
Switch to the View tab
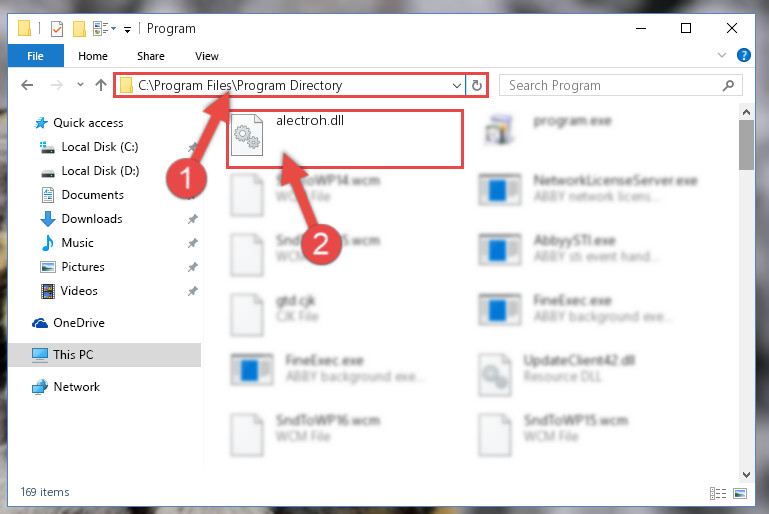pyautogui.click(x=207, y=56)
